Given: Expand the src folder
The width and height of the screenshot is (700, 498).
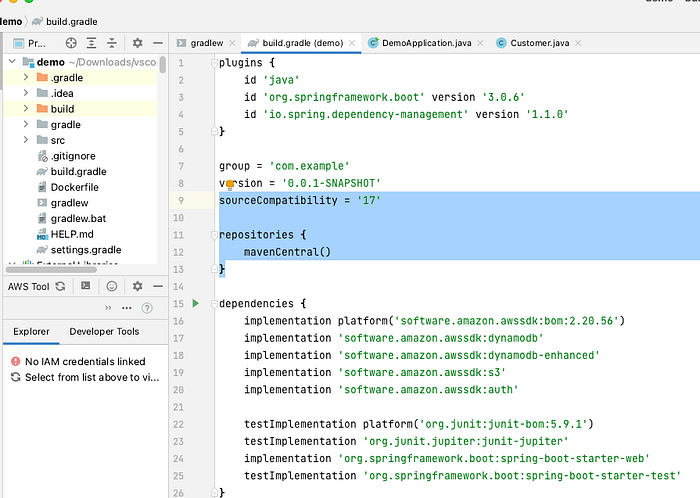Looking at the screenshot, I should pyautogui.click(x=26, y=140).
